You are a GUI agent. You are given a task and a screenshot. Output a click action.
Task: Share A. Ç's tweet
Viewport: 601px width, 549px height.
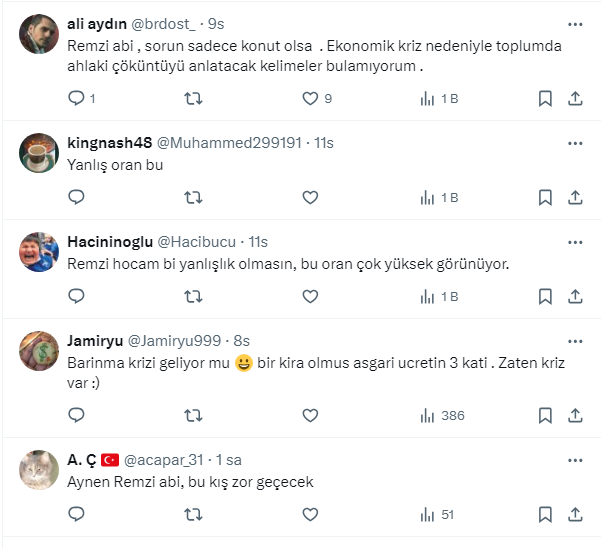[575, 514]
